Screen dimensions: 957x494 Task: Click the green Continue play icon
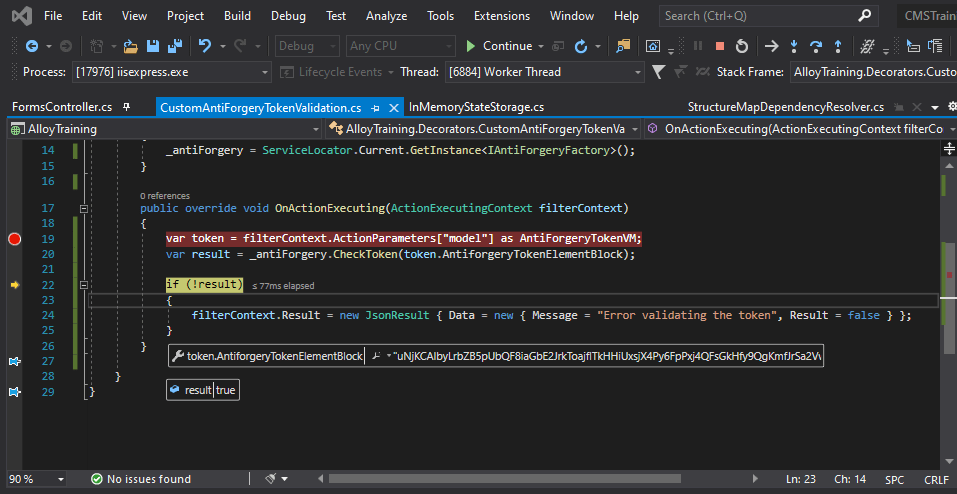coord(471,46)
